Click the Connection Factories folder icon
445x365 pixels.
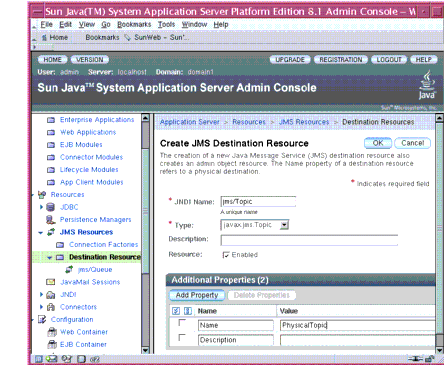pos(60,245)
